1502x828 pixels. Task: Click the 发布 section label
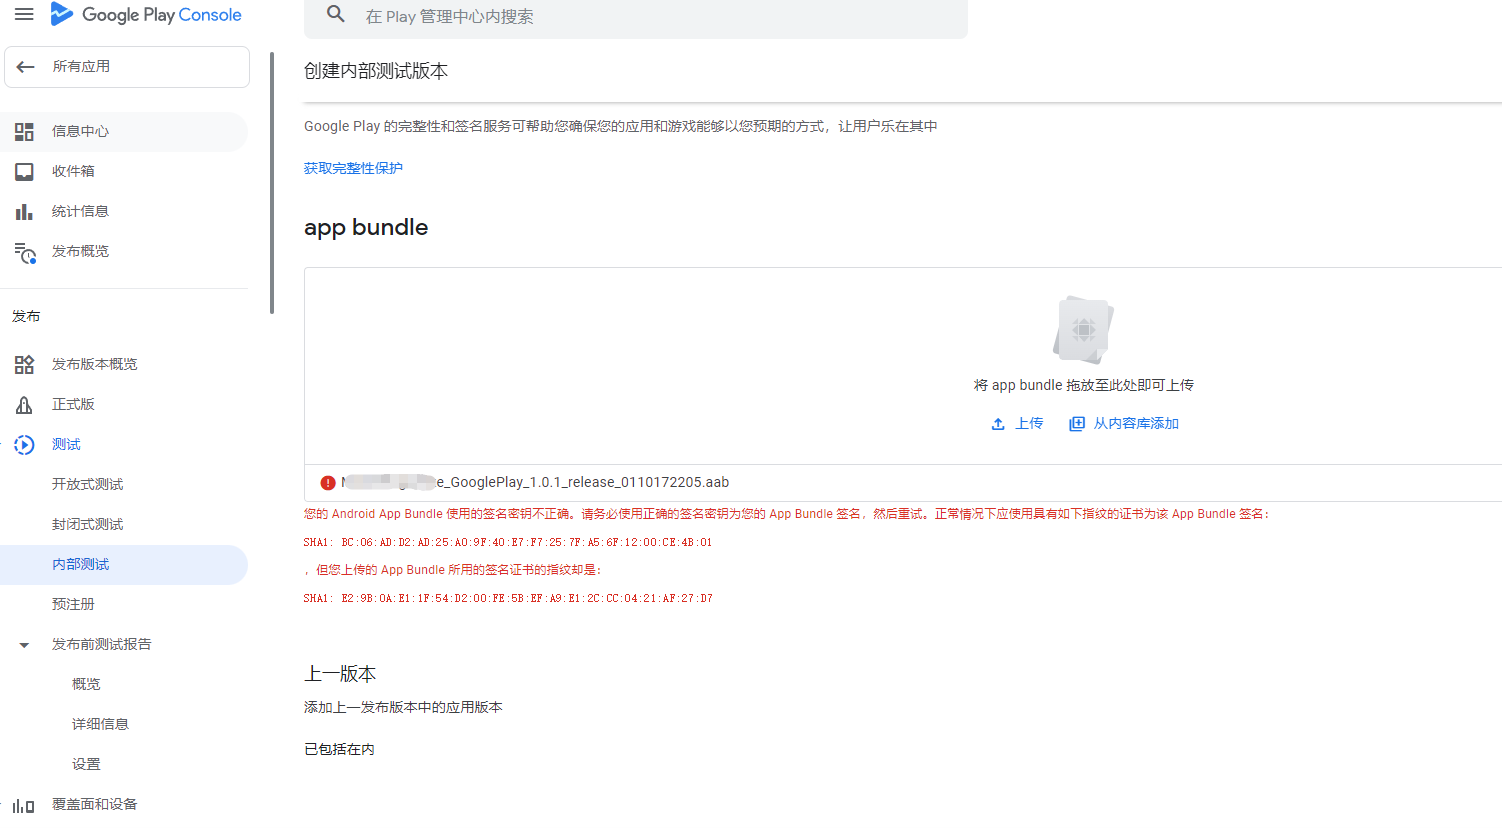pos(26,316)
